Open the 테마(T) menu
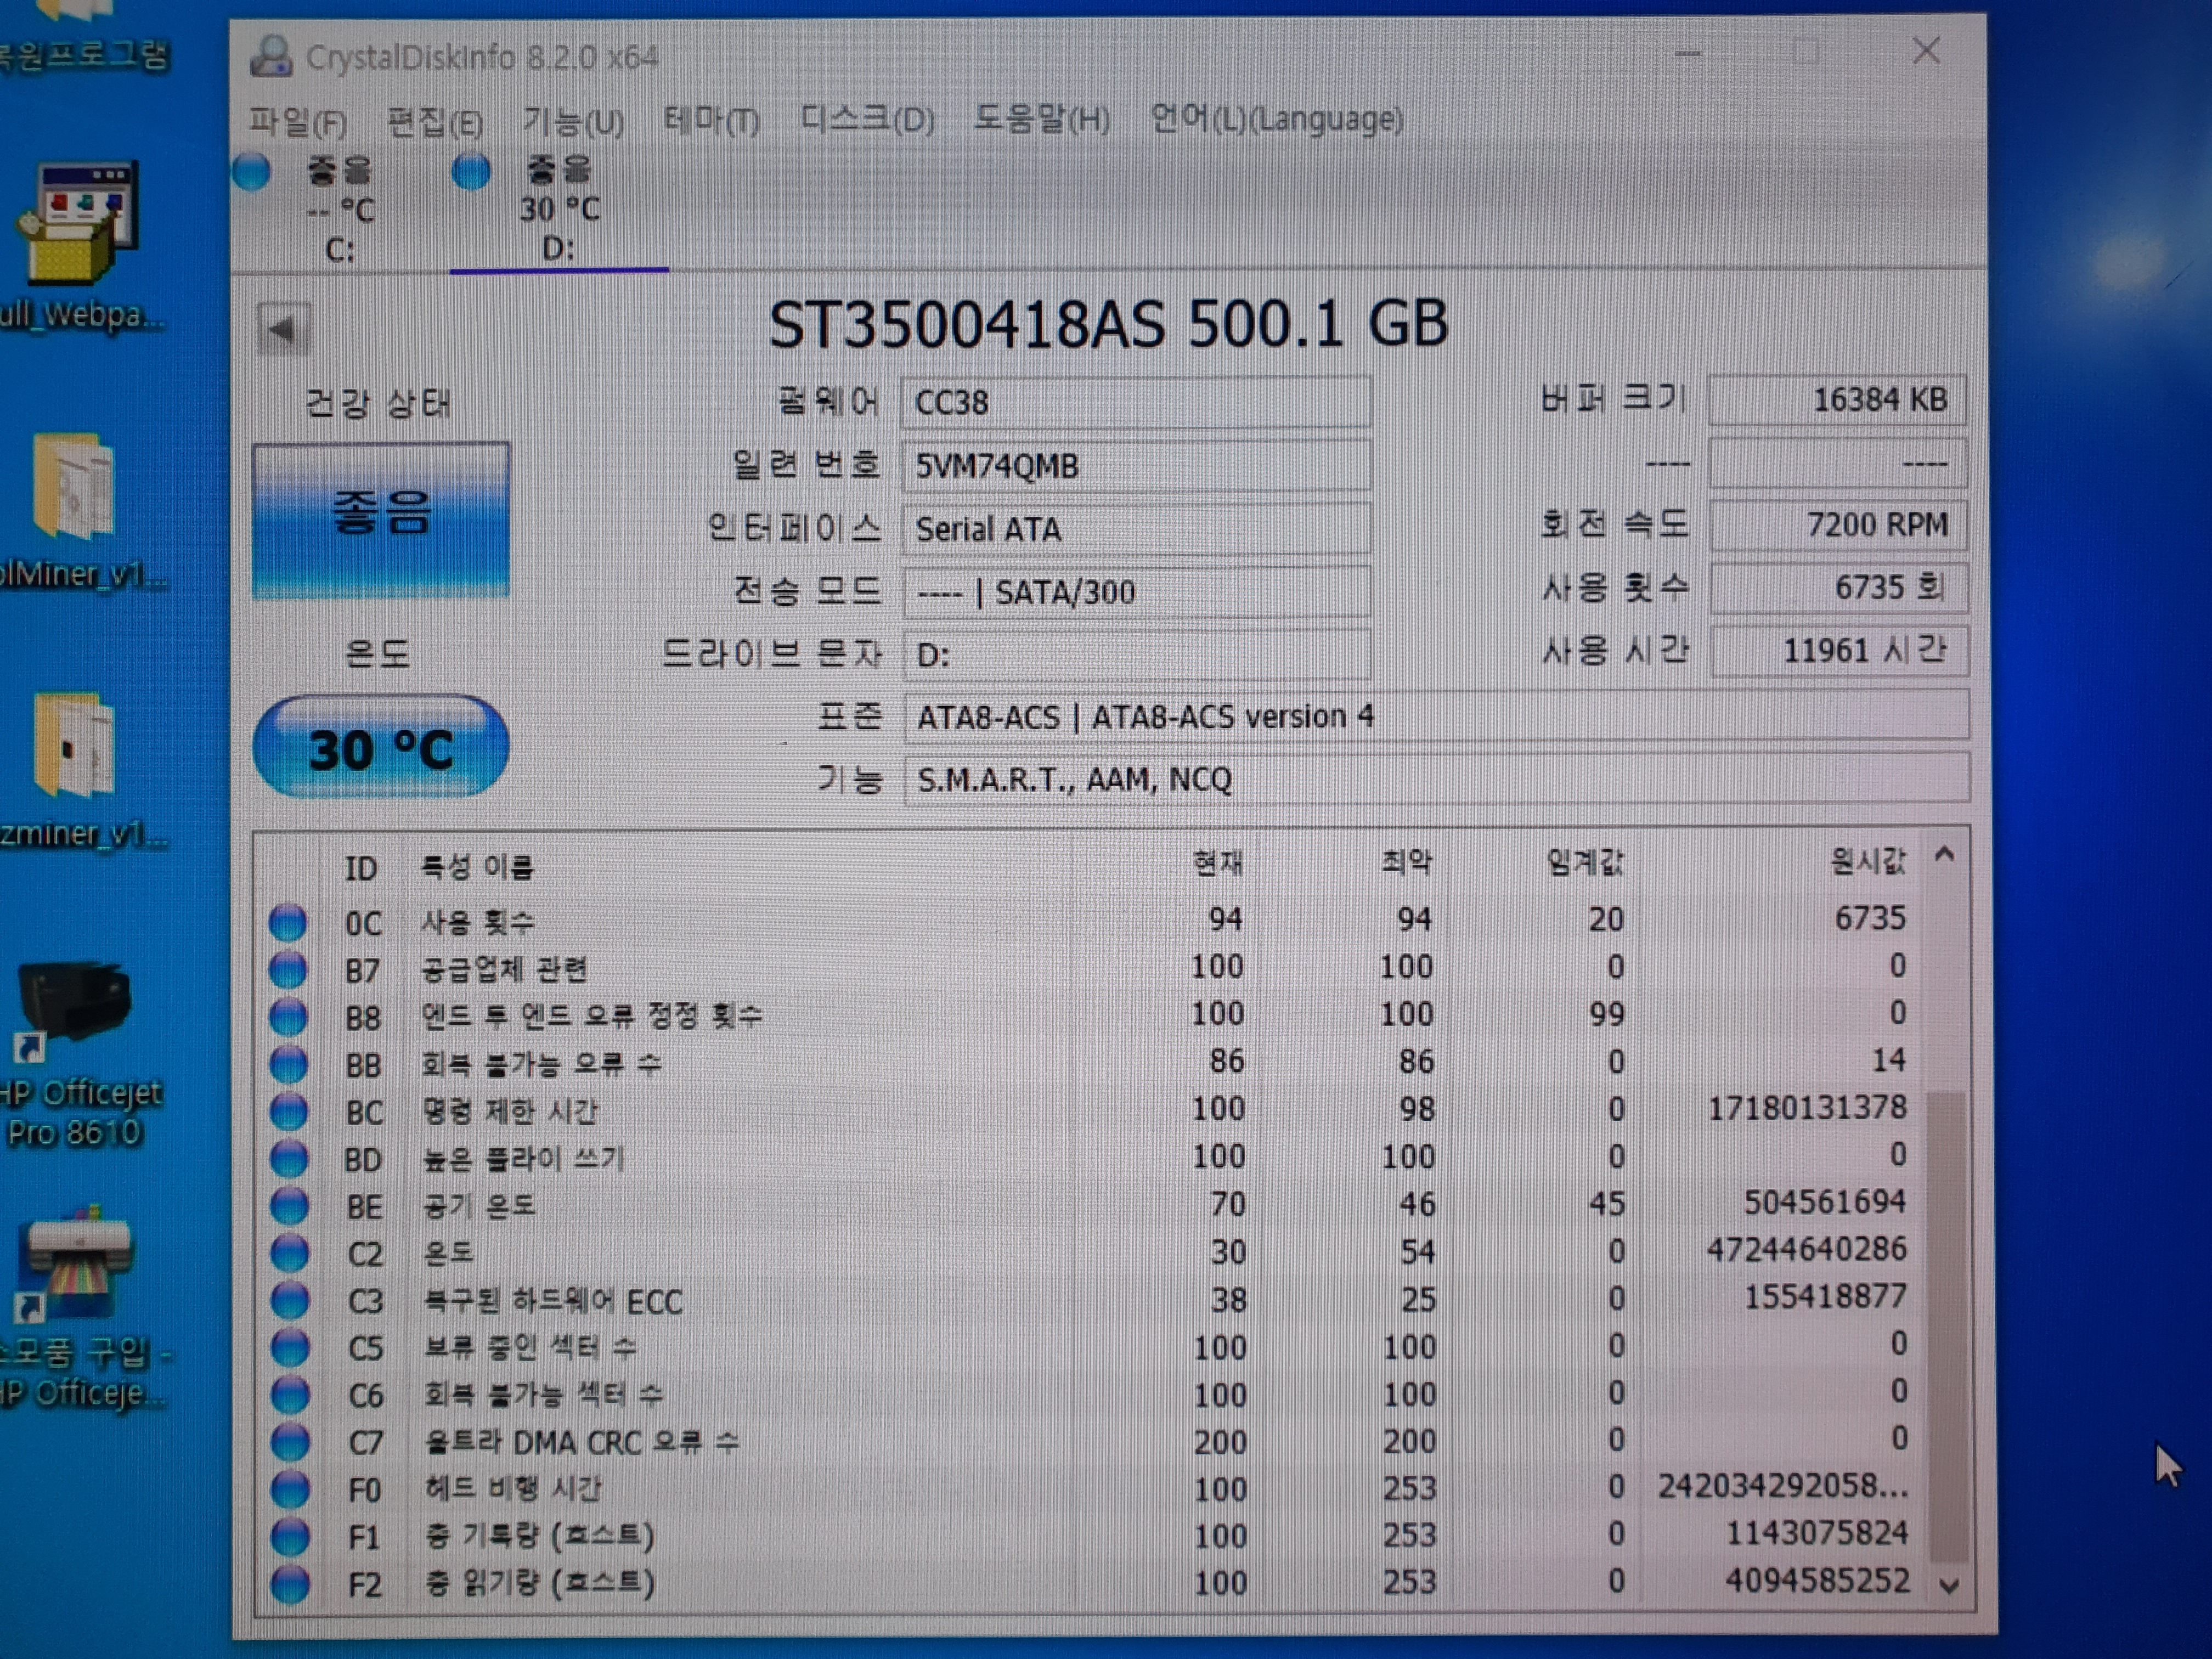 (711, 121)
